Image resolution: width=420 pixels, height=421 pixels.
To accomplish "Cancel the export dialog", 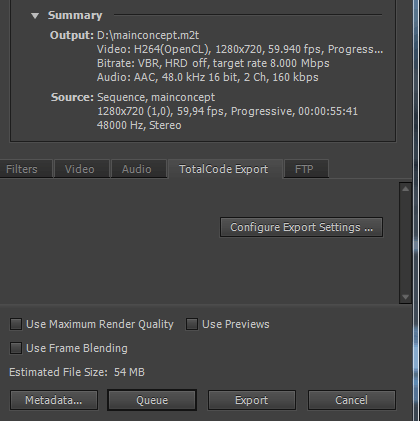I will 352,400.
